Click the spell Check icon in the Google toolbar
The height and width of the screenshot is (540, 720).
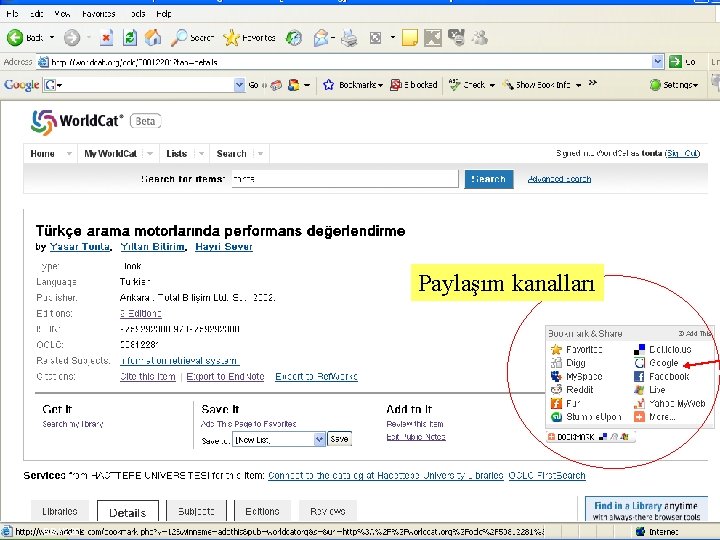pos(454,85)
